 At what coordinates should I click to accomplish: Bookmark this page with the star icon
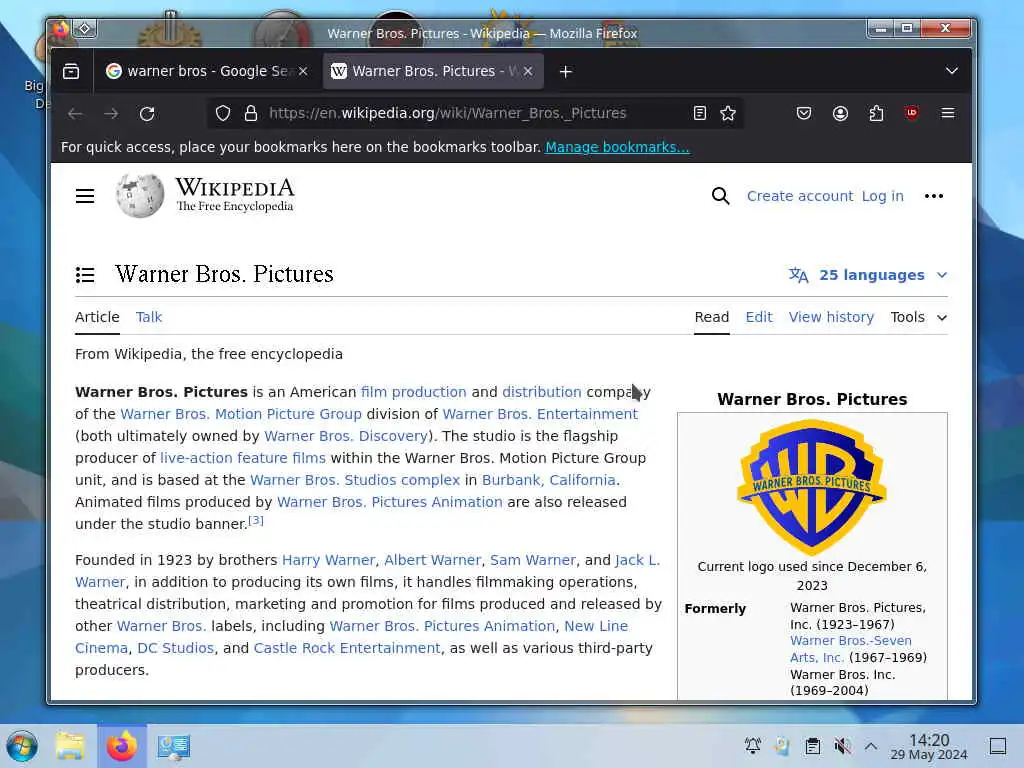coord(728,114)
